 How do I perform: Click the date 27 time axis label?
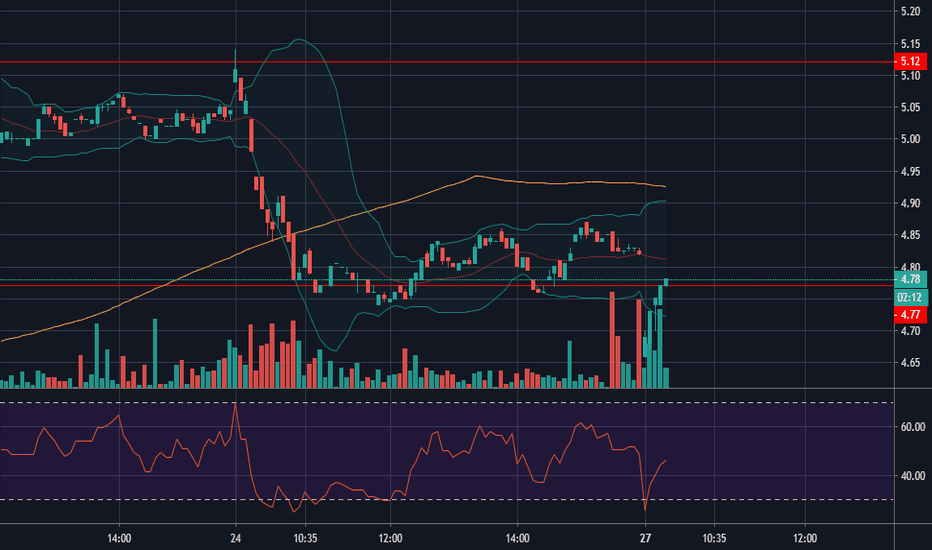(x=646, y=538)
